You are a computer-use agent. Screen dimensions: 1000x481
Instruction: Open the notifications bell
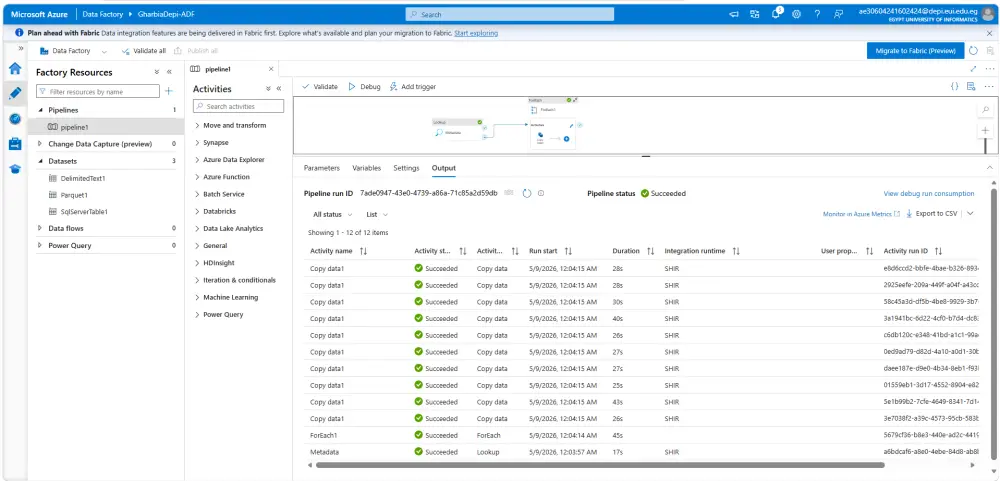tap(776, 14)
